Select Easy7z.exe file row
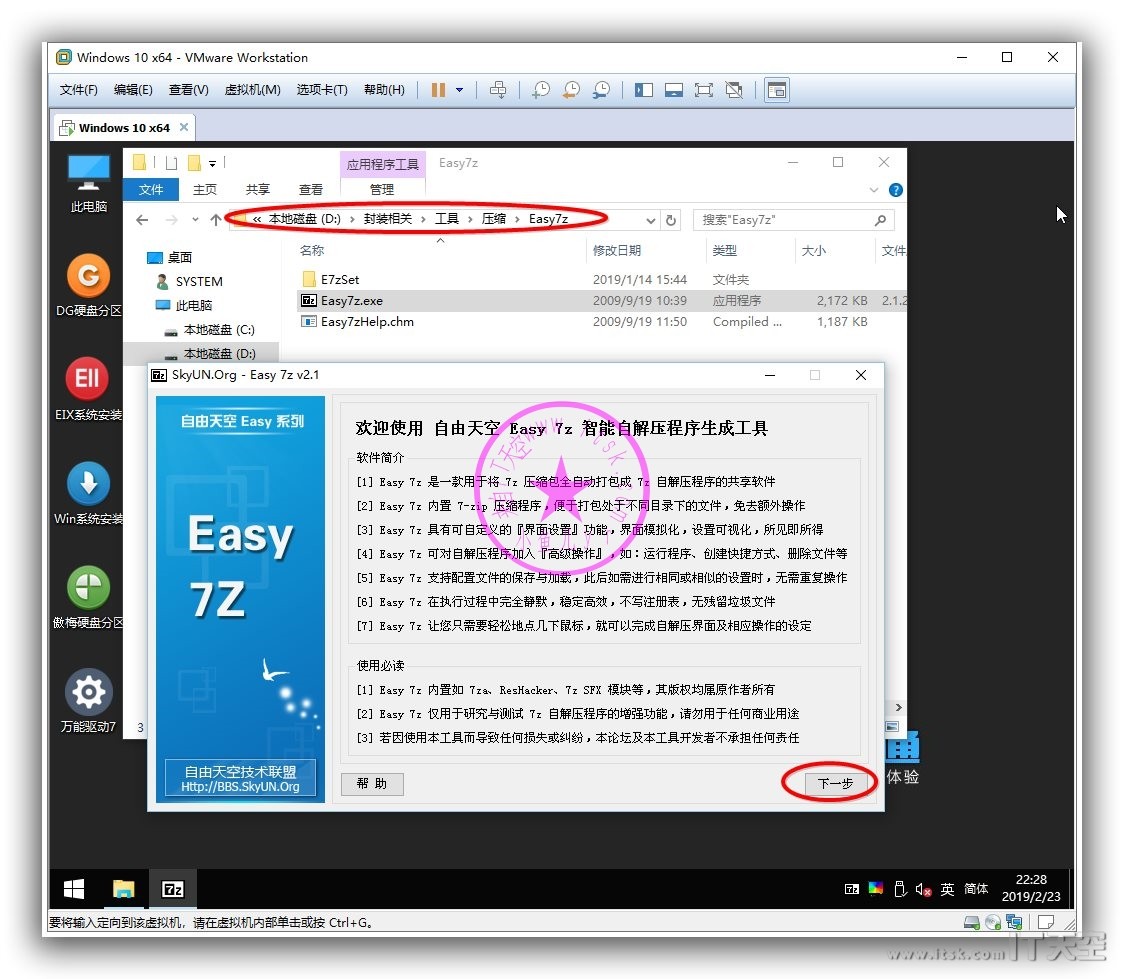1124x979 pixels. (x=602, y=300)
